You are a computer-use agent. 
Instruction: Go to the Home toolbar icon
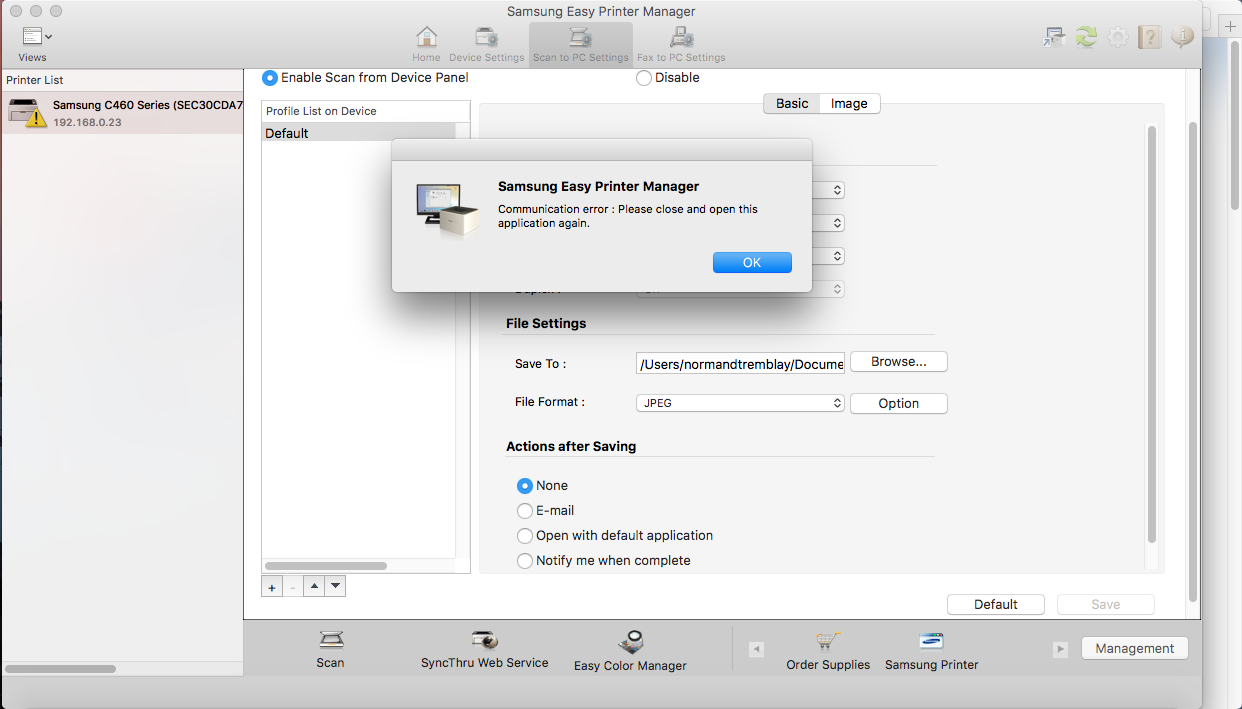click(426, 38)
